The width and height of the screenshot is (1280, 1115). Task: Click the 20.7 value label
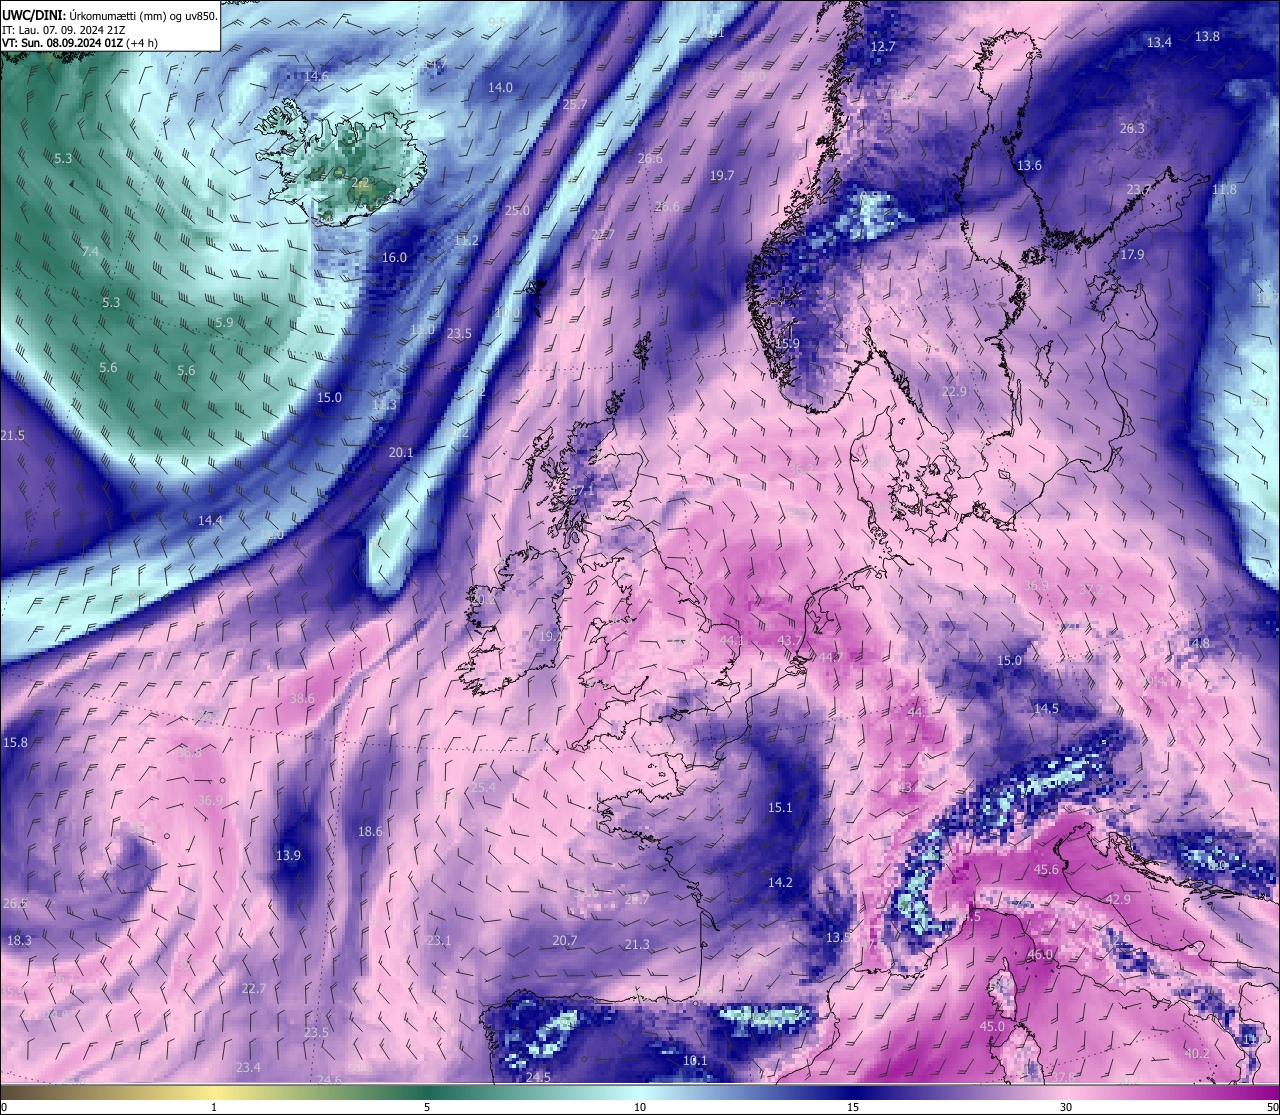click(x=565, y=941)
